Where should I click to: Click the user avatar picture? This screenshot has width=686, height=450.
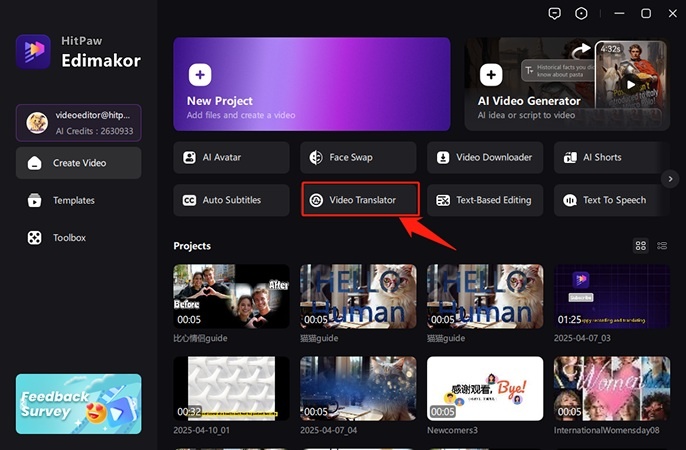coord(37,123)
